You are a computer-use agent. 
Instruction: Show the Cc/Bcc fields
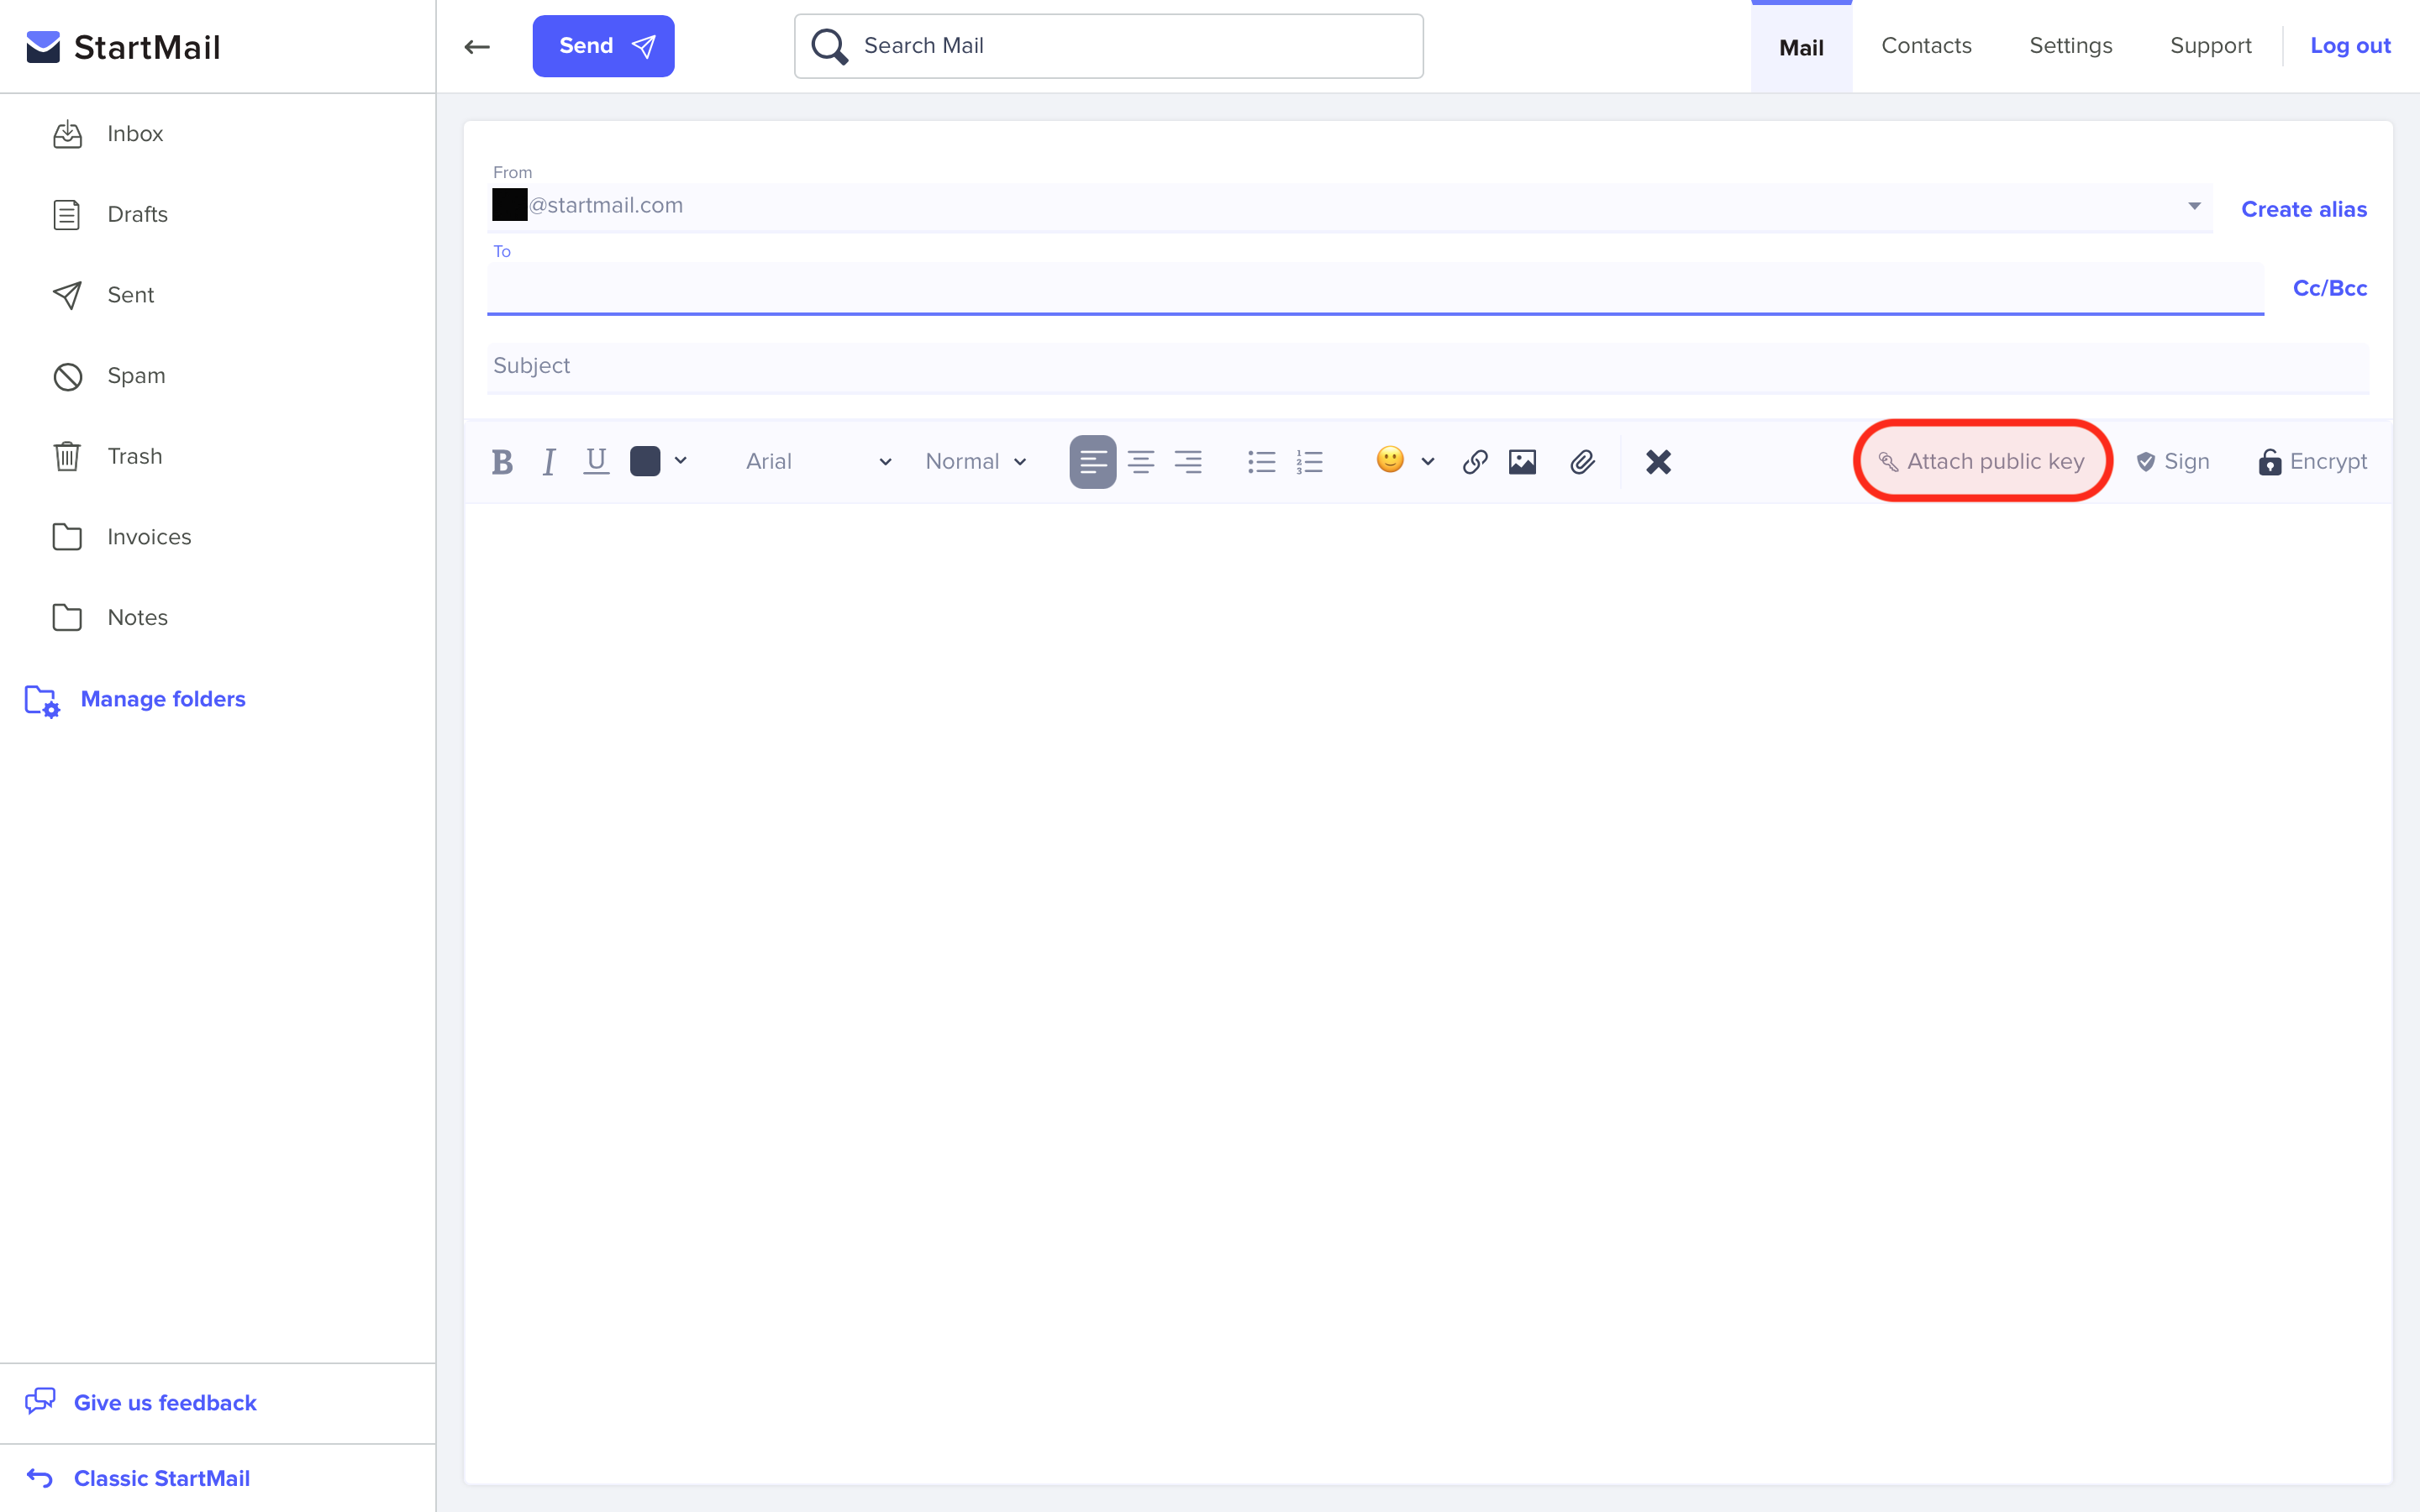pos(2329,288)
